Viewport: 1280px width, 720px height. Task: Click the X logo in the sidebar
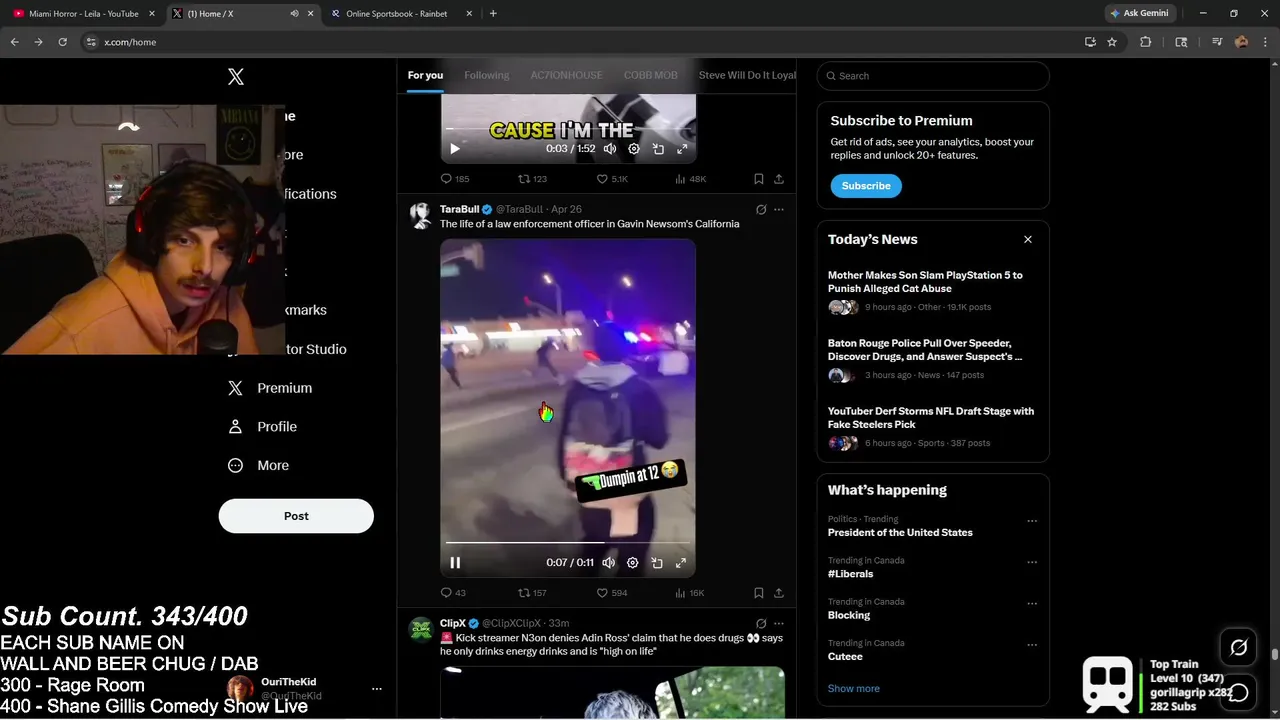pos(236,77)
